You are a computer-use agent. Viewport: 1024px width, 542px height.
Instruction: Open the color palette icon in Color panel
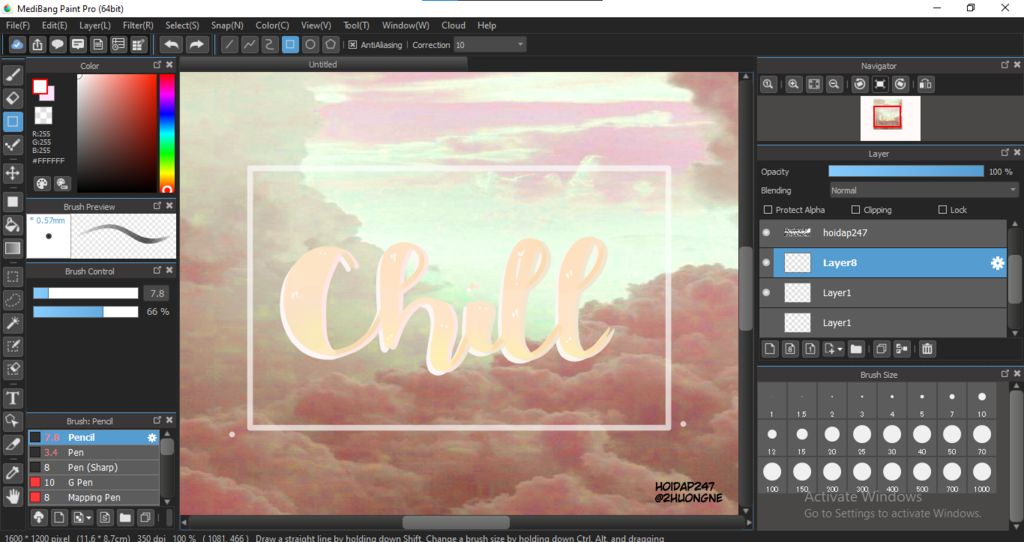pos(42,183)
